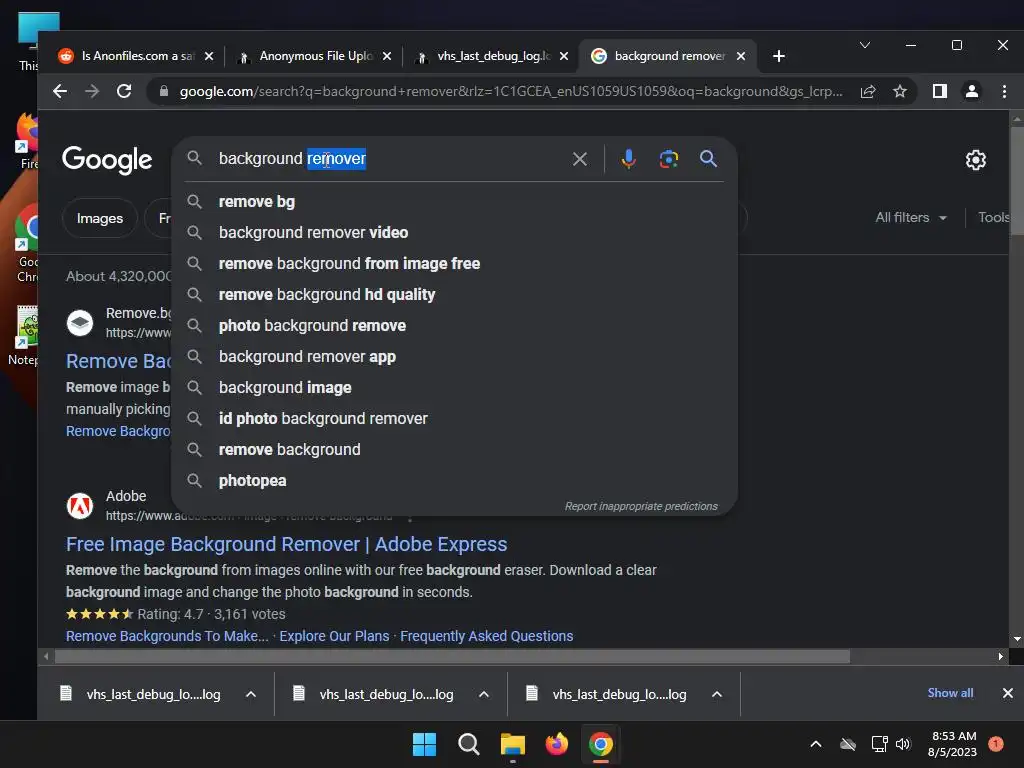This screenshot has width=1024, height=768.
Task: Open the tab search chevron
Action: (x=865, y=45)
